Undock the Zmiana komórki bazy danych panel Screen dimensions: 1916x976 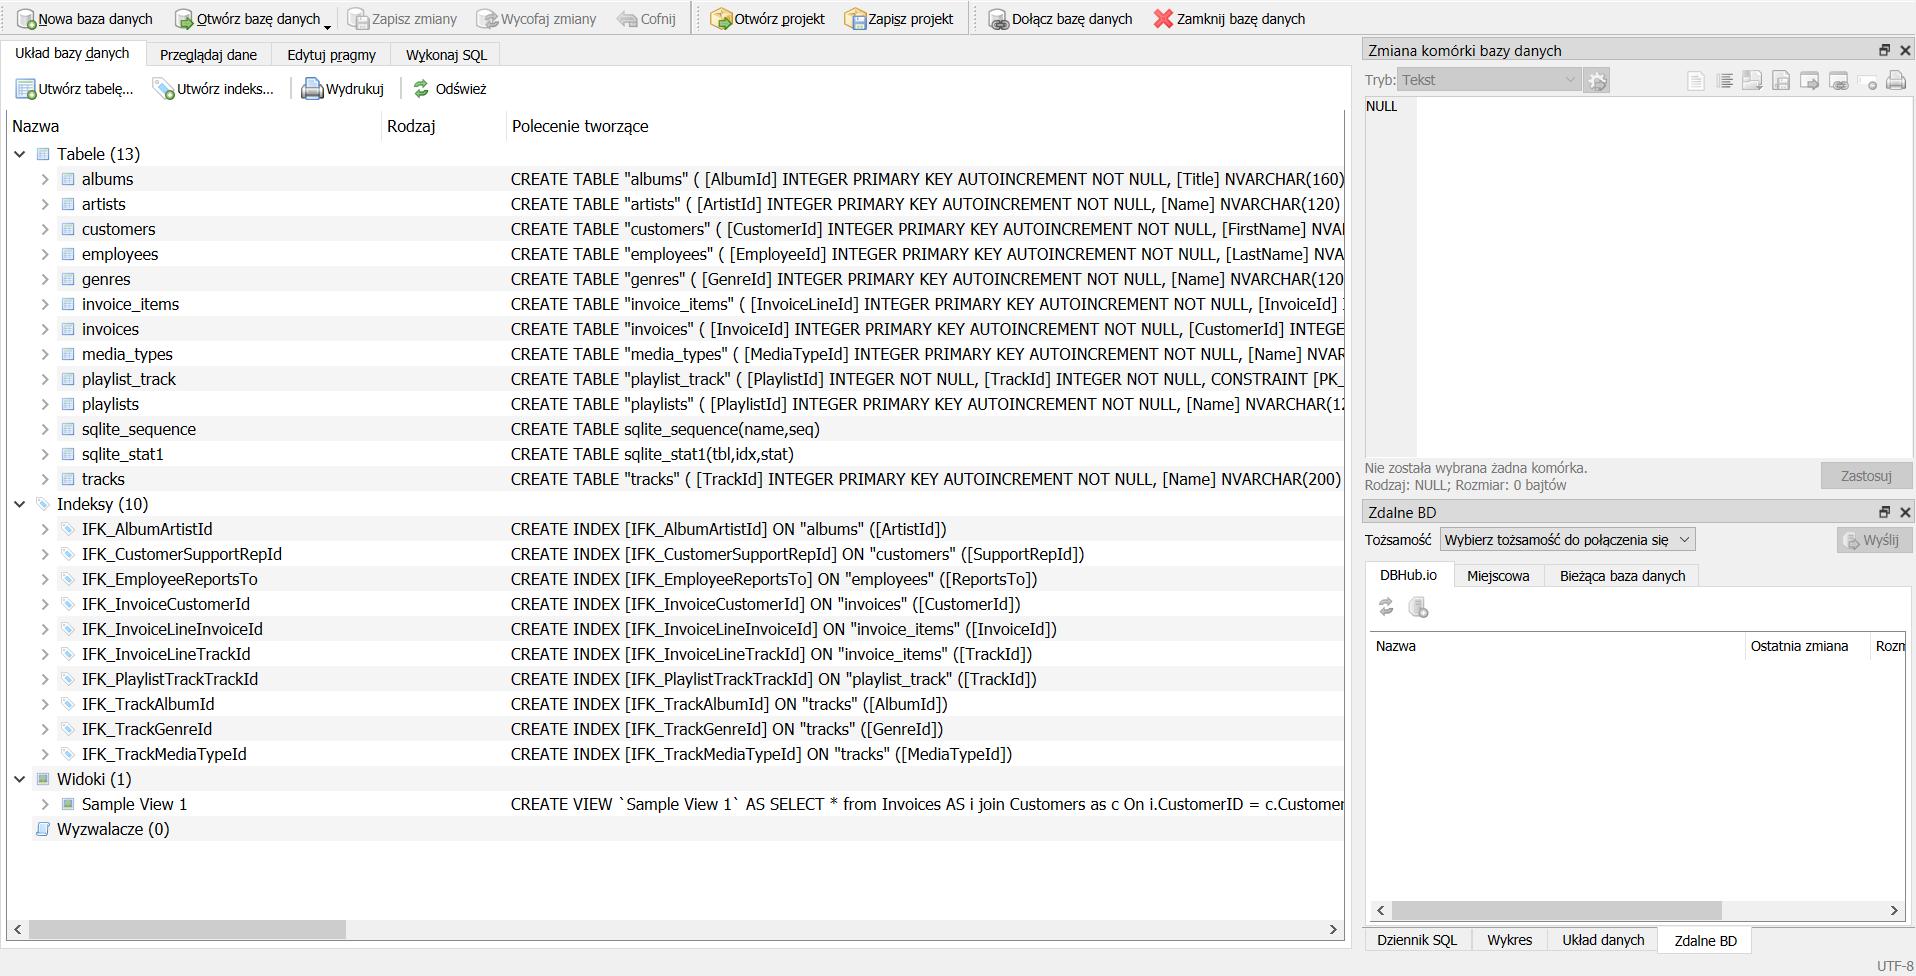click(1884, 50)
